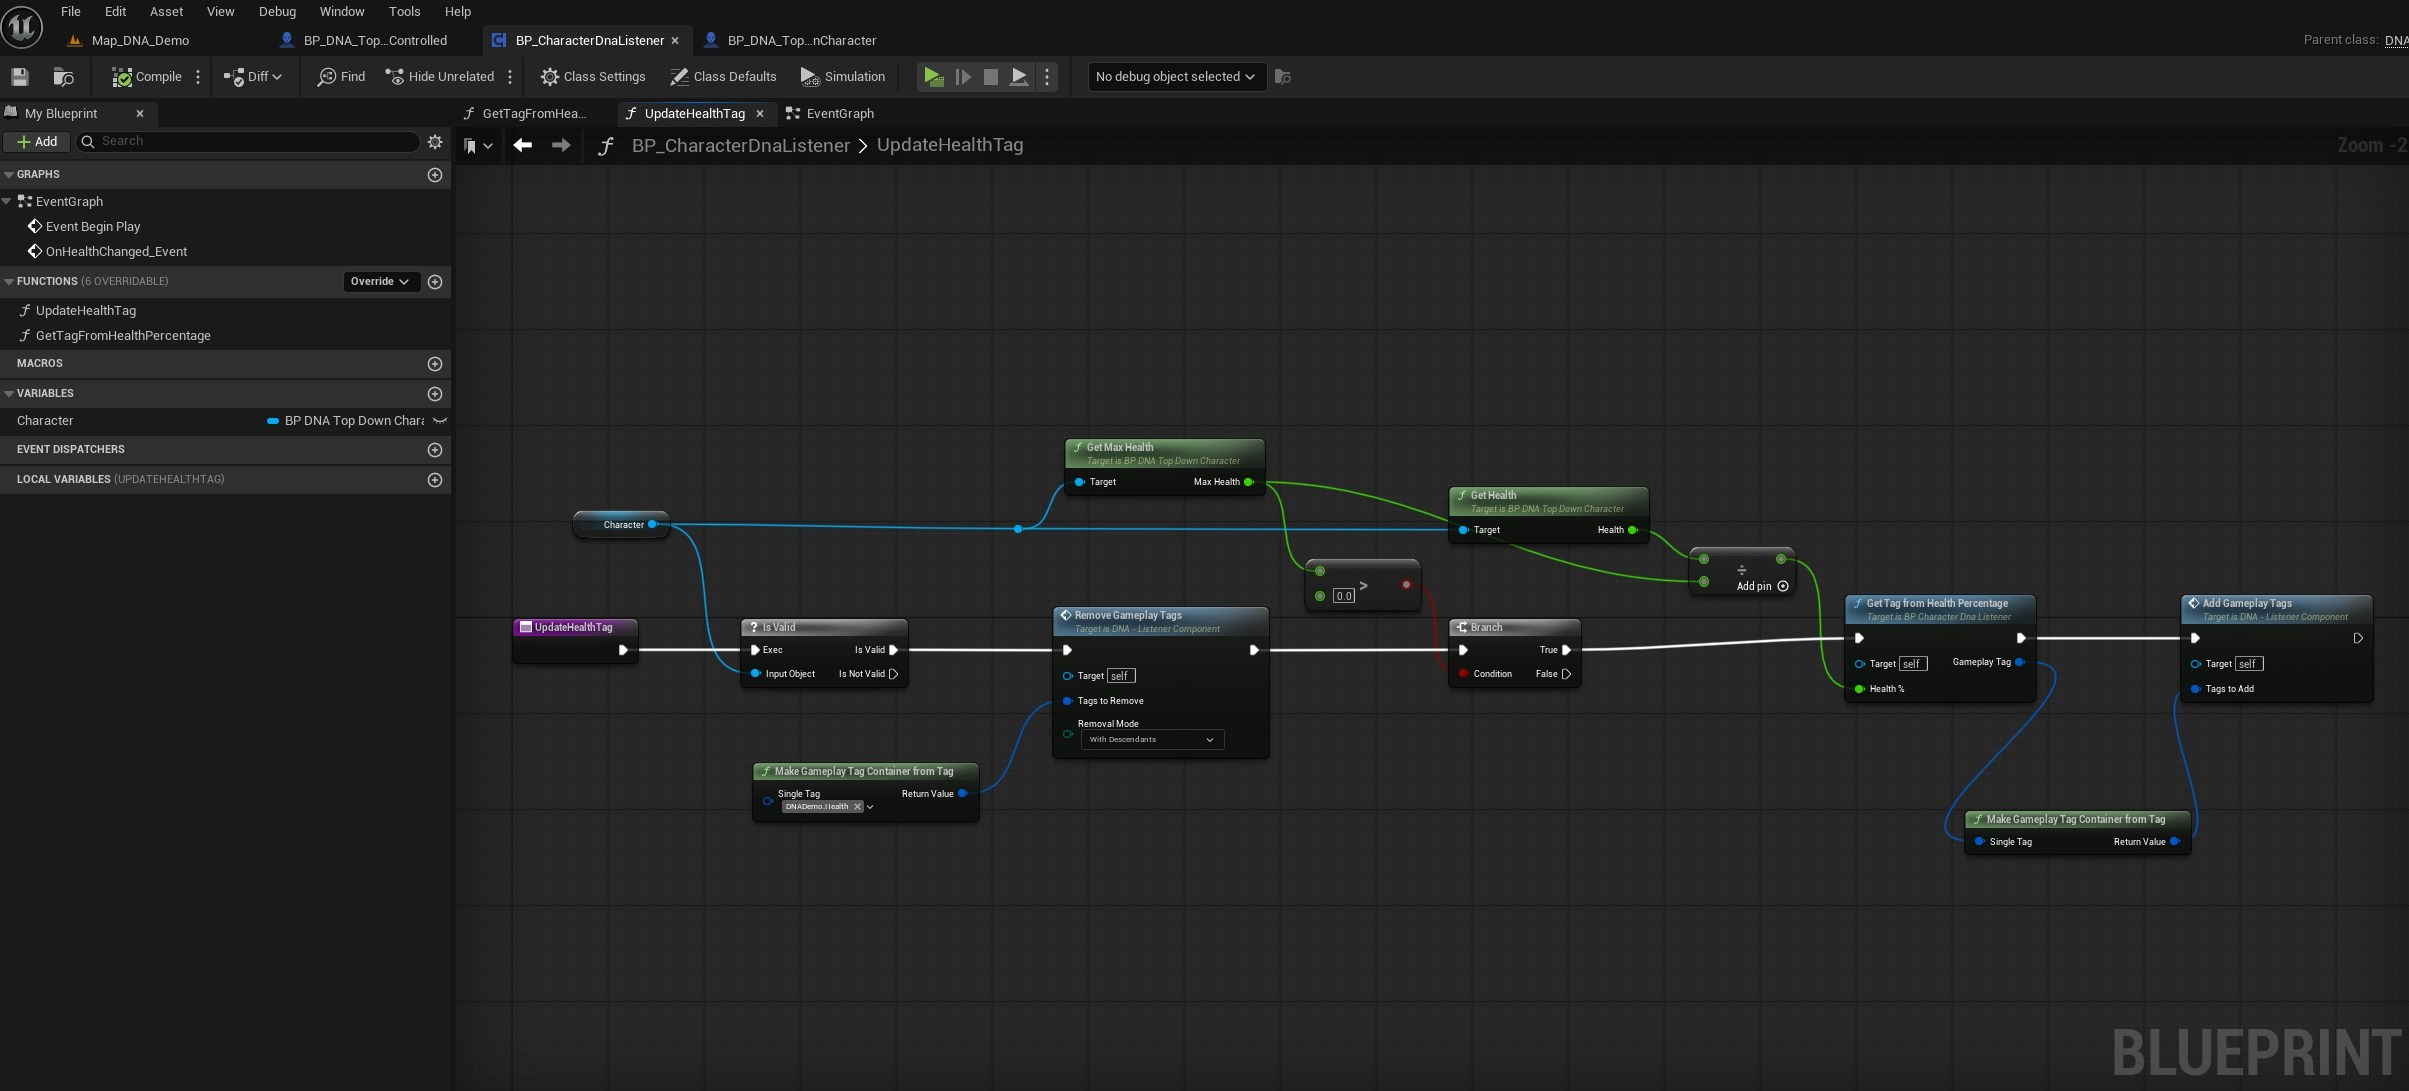Click the Save asset disk icon
The image size is (2409, 1091).
(19, 77)
